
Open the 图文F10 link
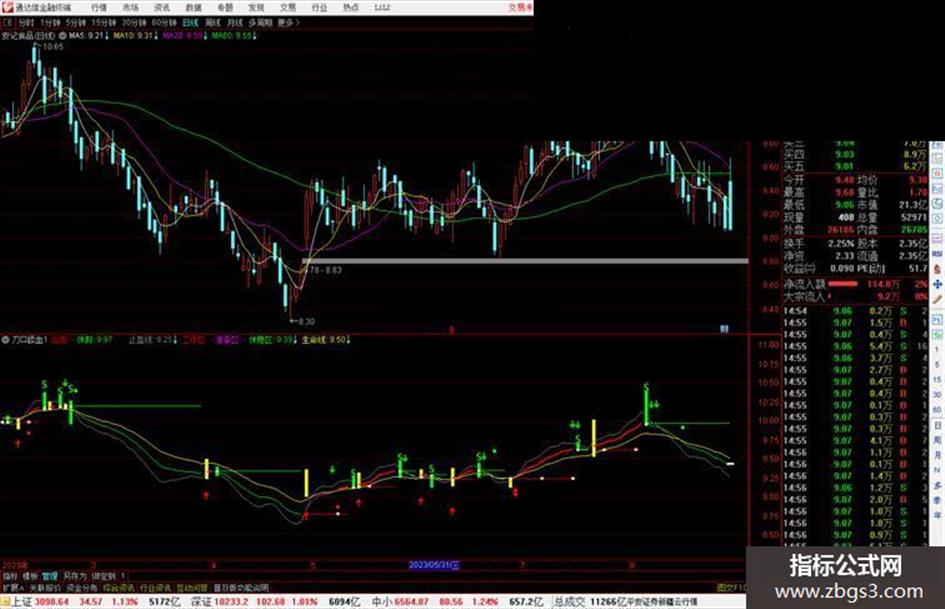[x=731, y=587]
